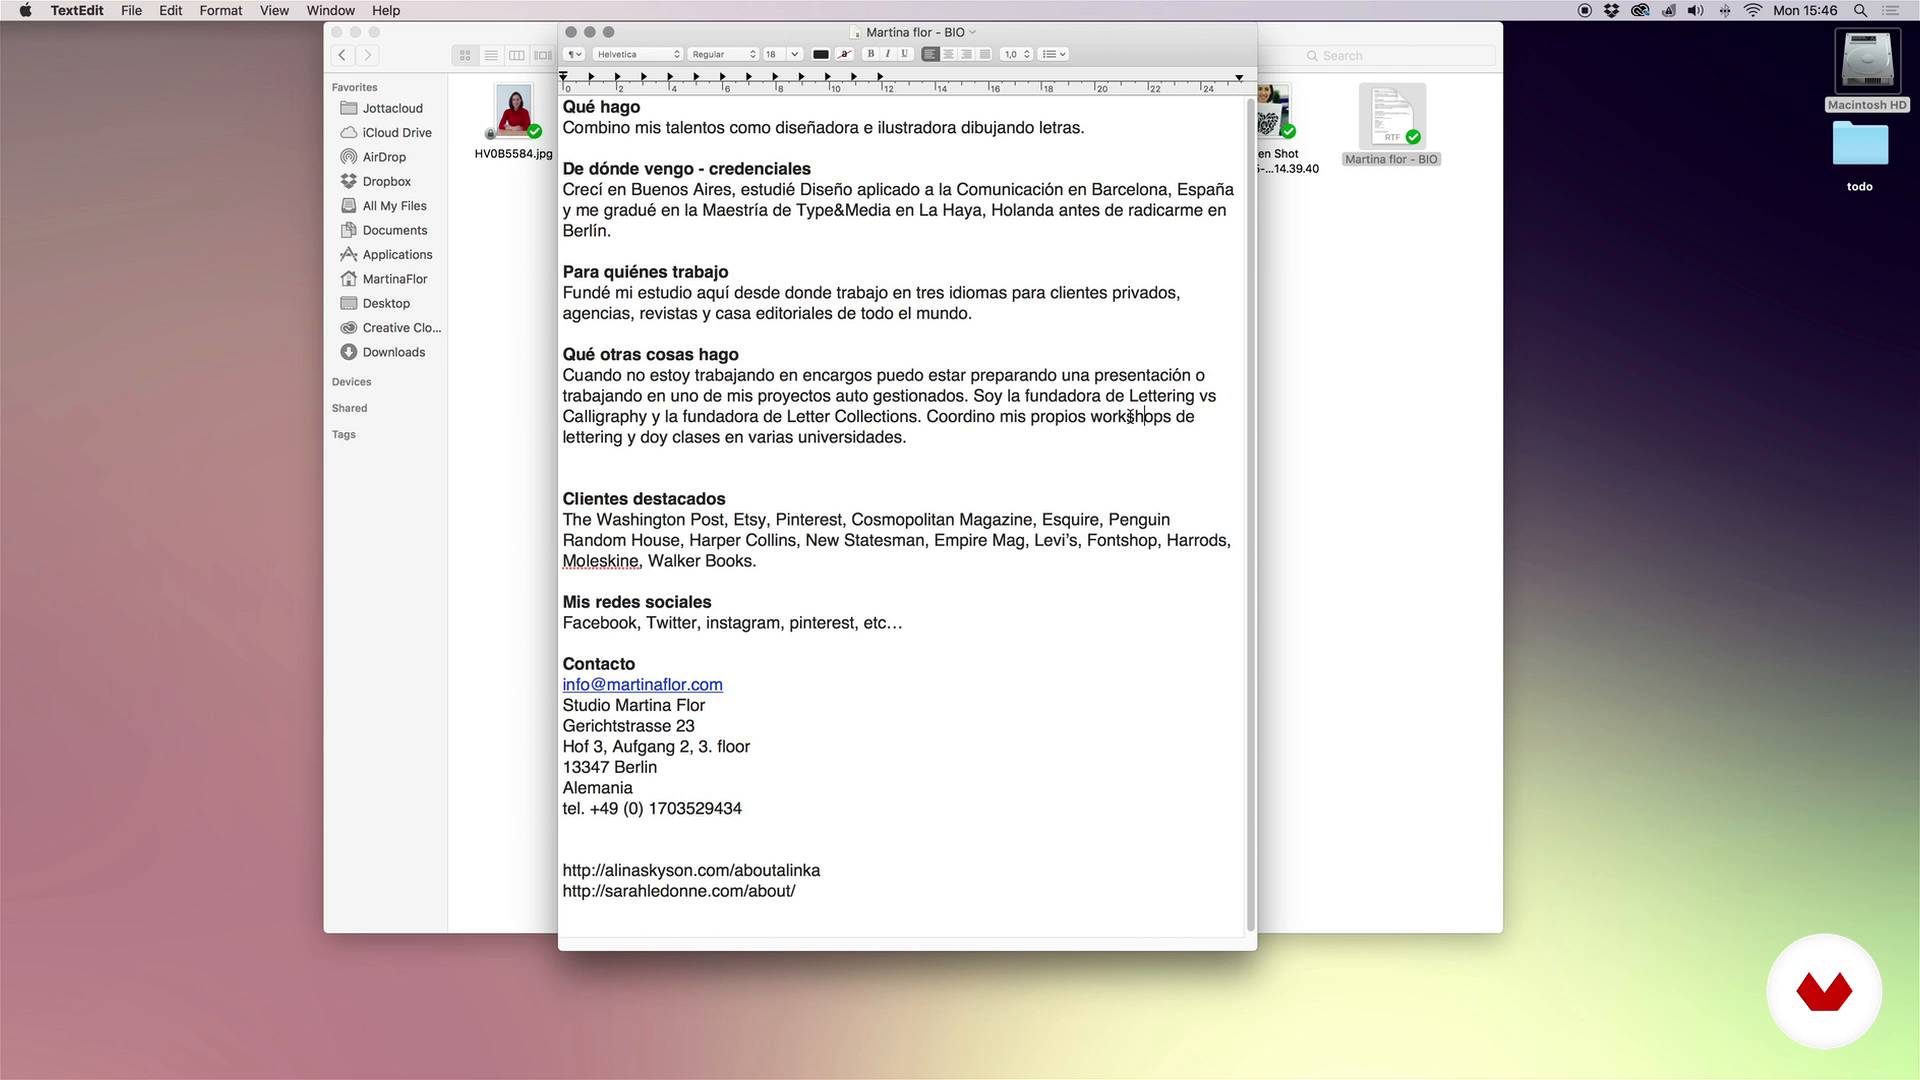The width and height of the screenshot is (1920, 1080).
Task: Open the Help menu
Action: (386, 10)
